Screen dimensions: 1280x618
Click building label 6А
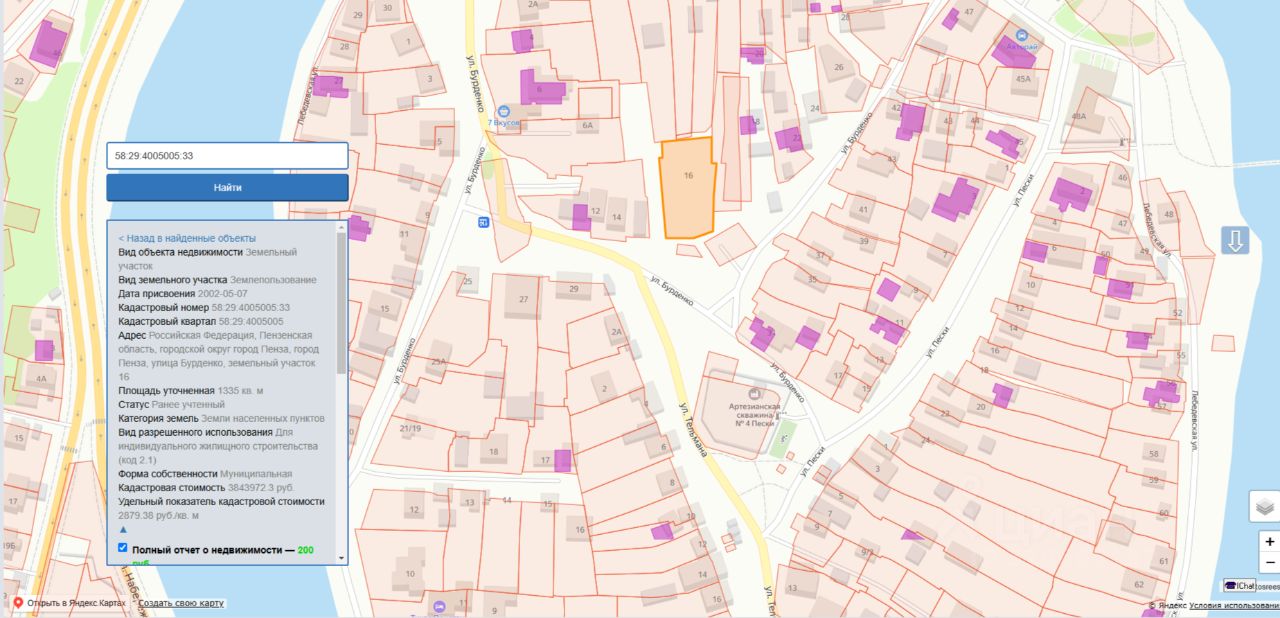[x=587, y=126]
